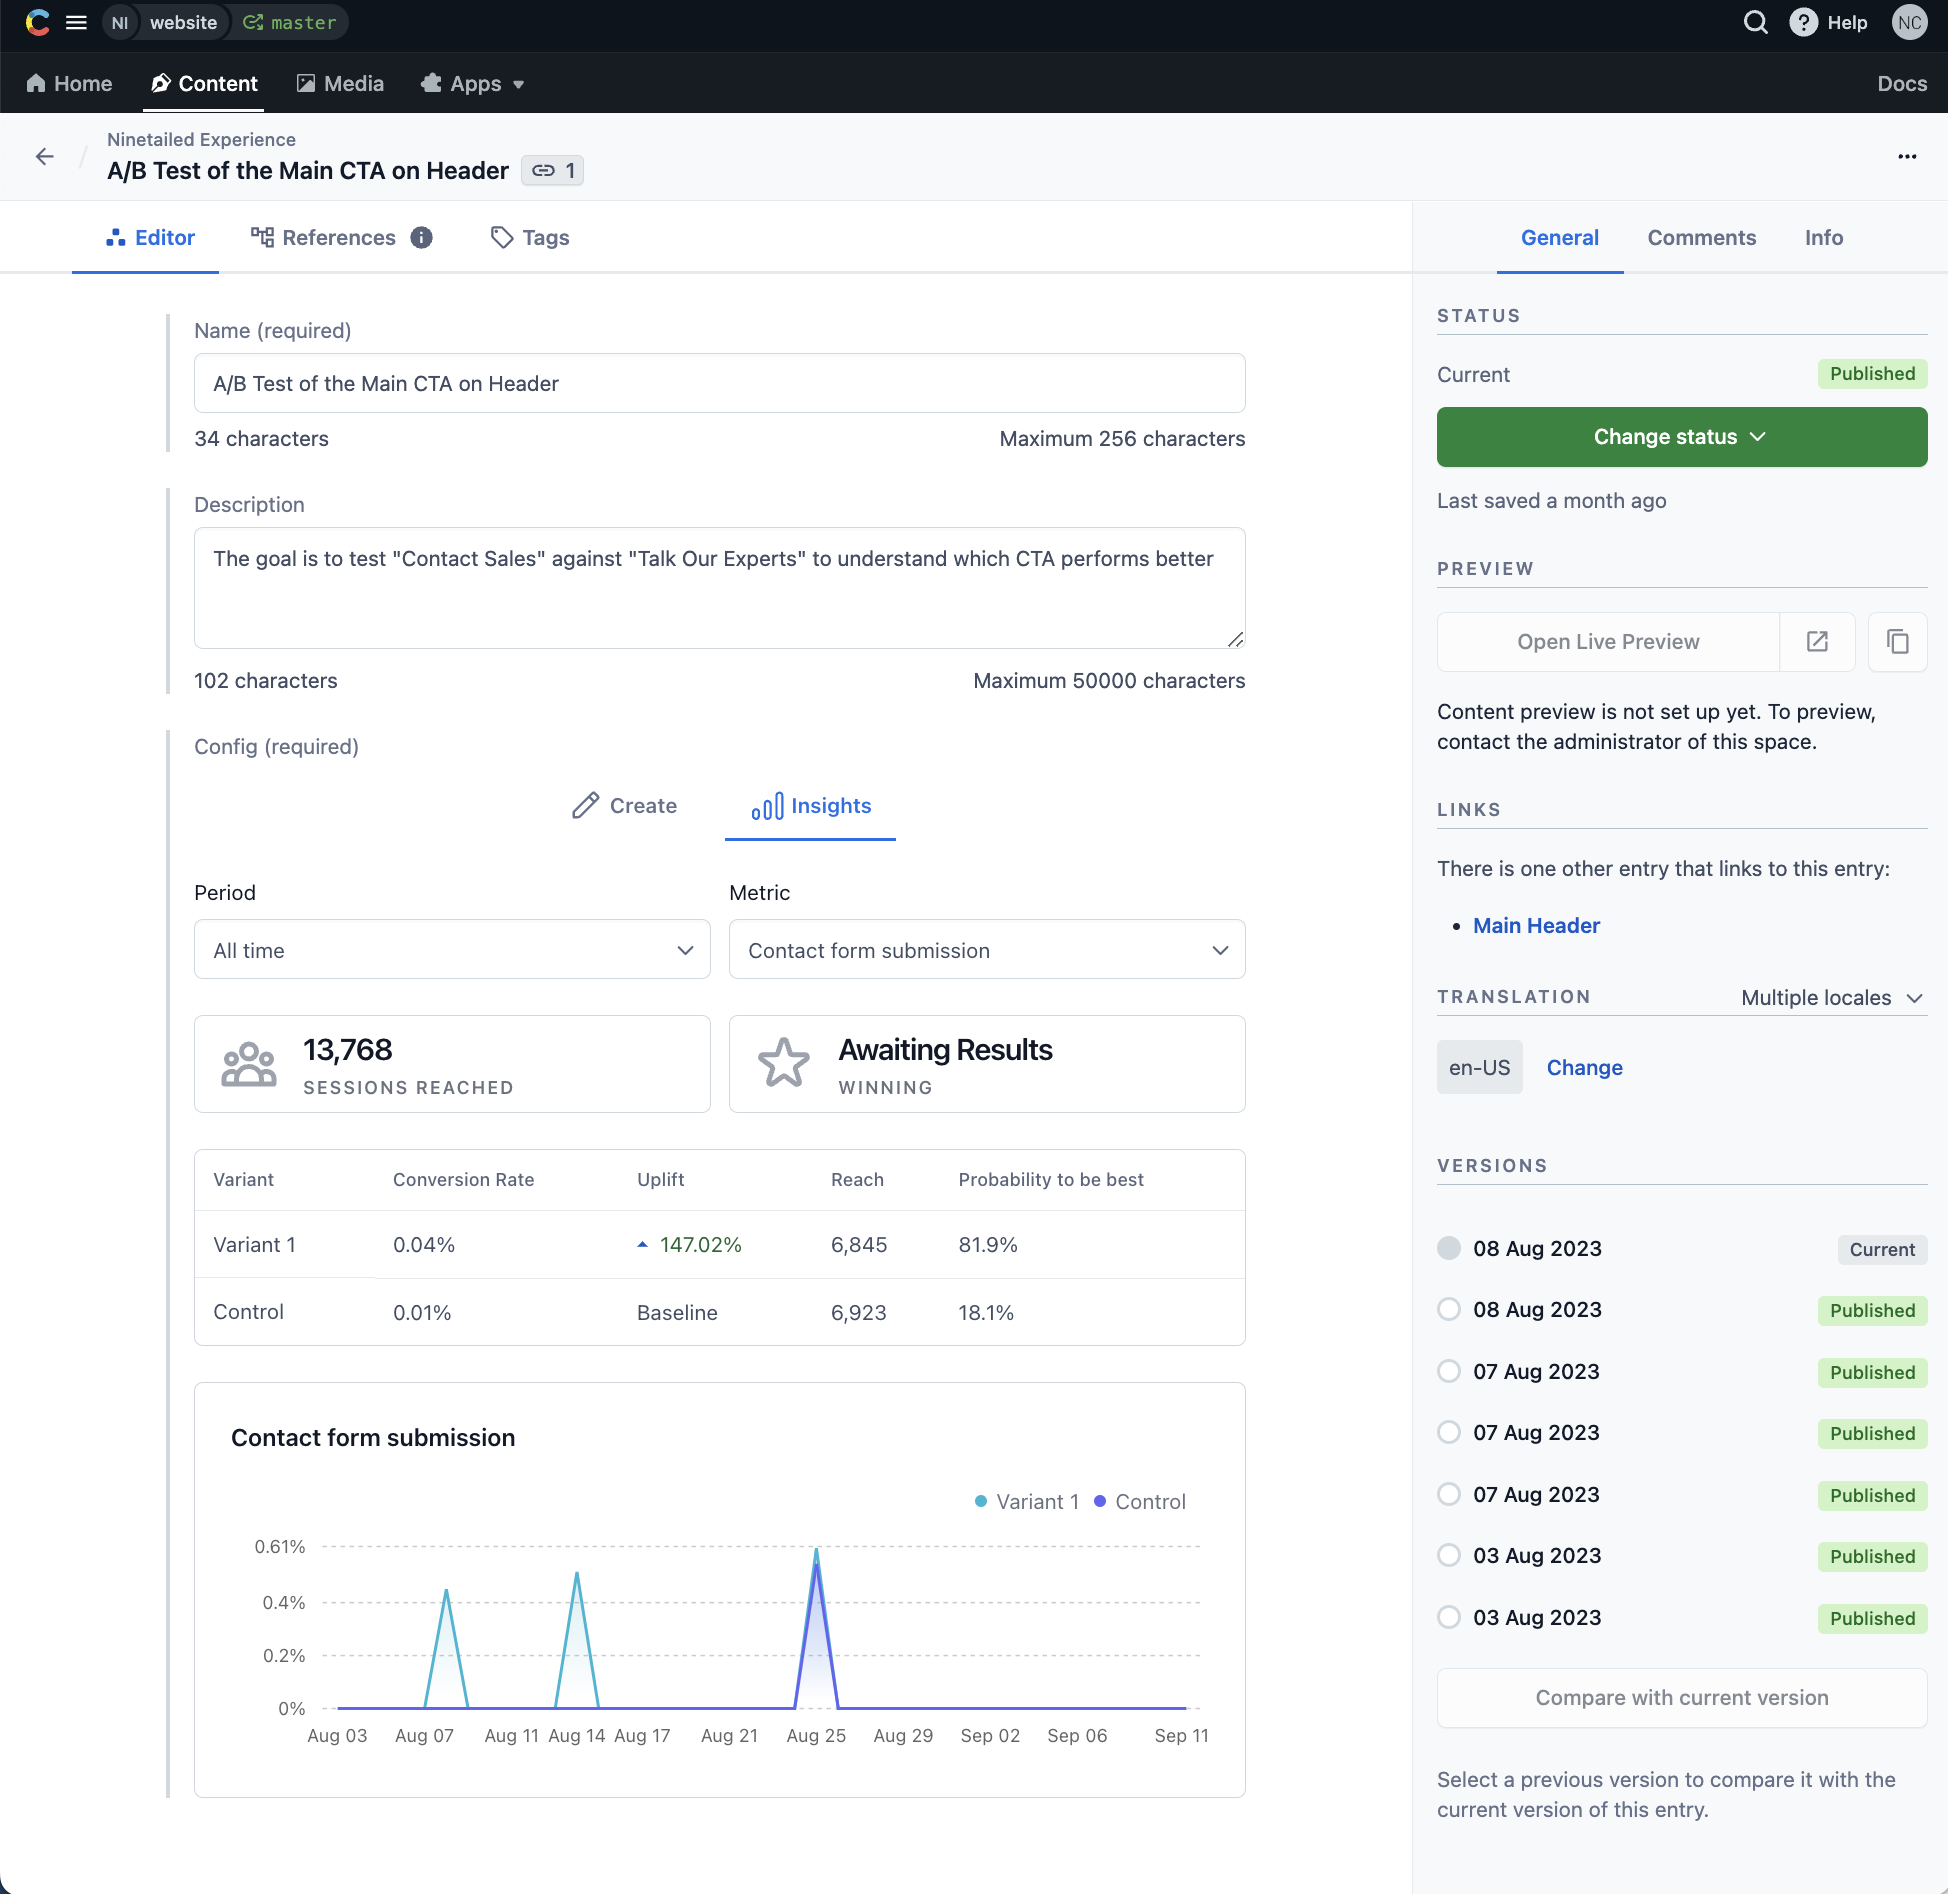Expand the Multiple locales dropdown

pyautogui.click(x=1831, y=998)
